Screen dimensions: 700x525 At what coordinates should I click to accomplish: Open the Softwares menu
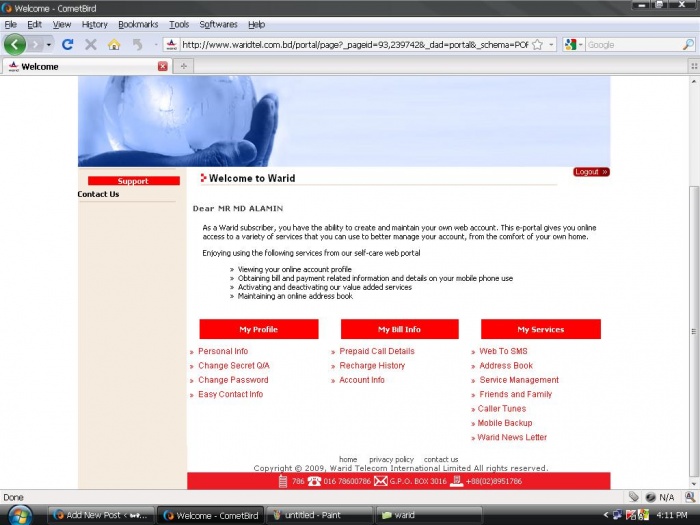218,25
